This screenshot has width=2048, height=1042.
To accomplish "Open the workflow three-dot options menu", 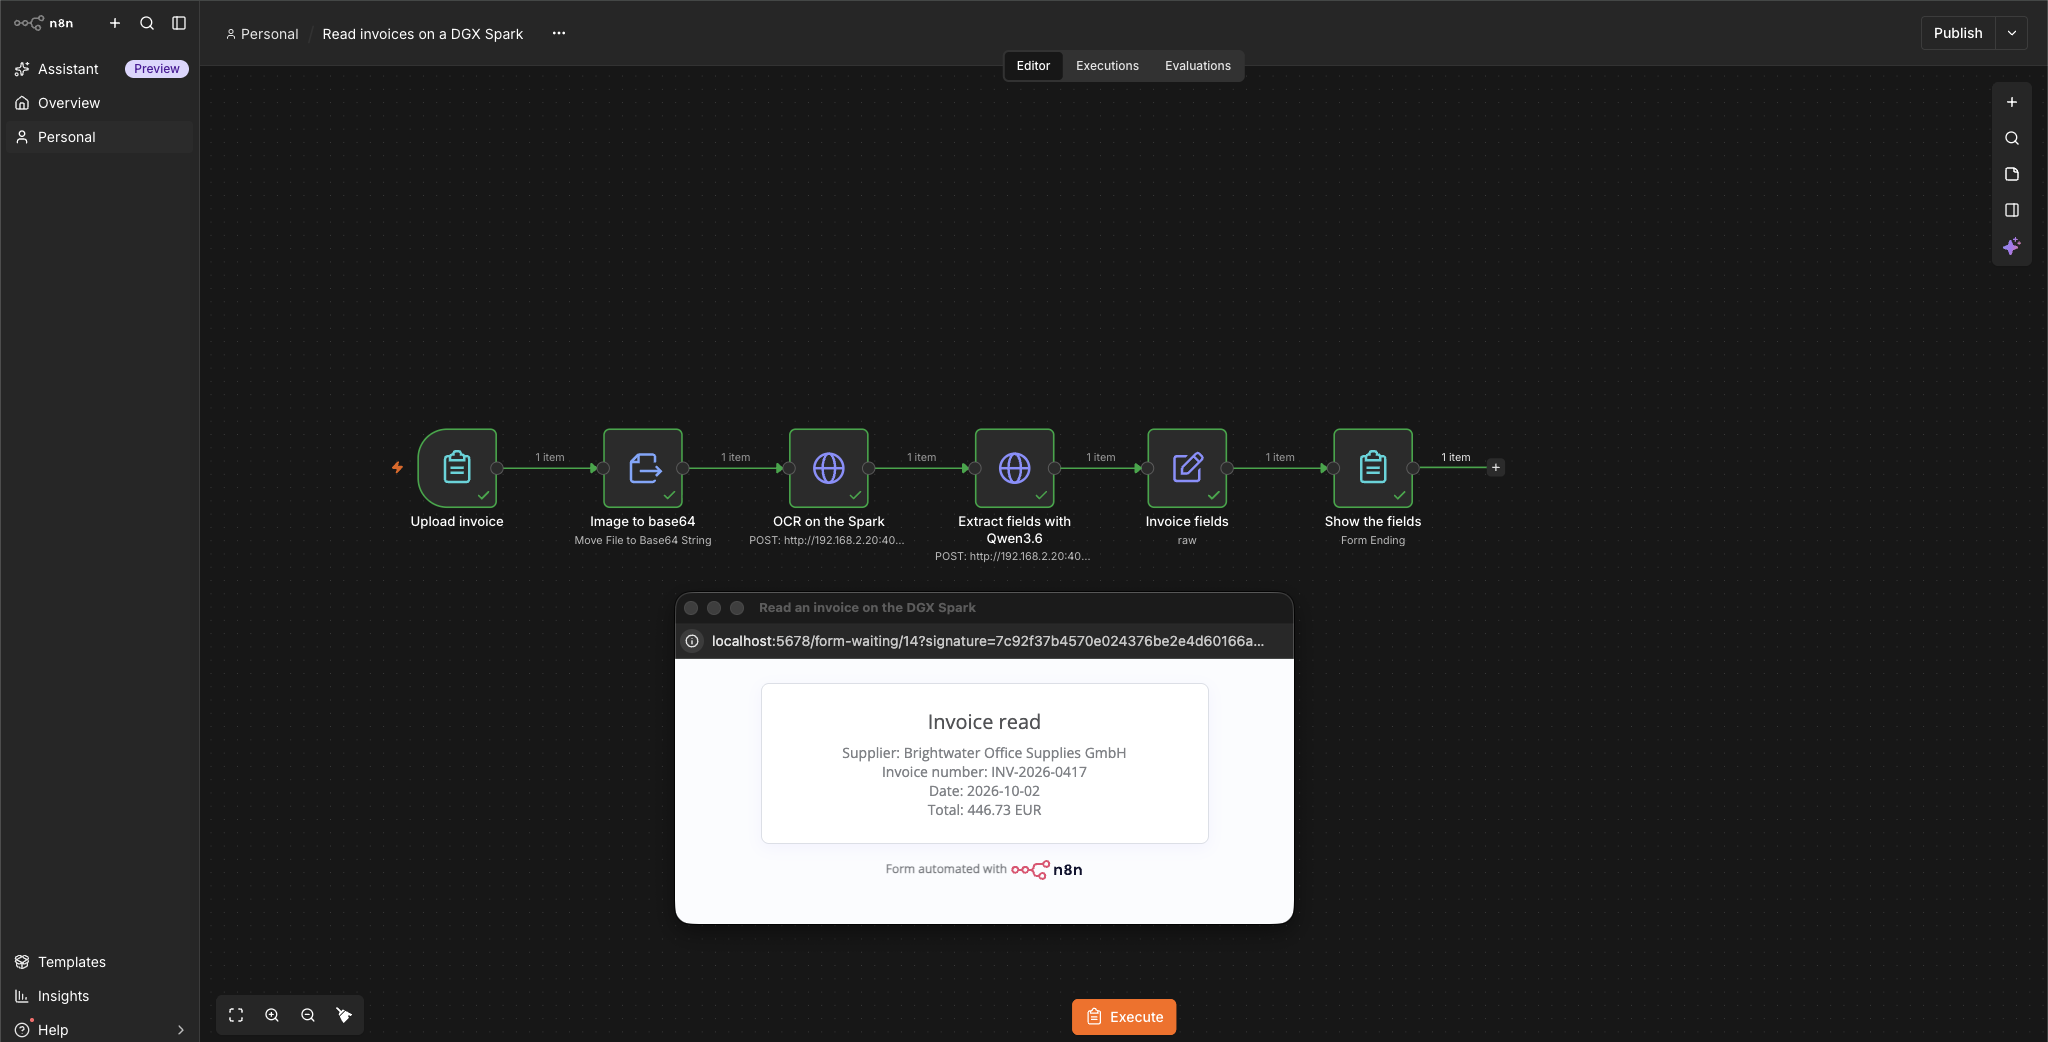I will click(559, 33).
